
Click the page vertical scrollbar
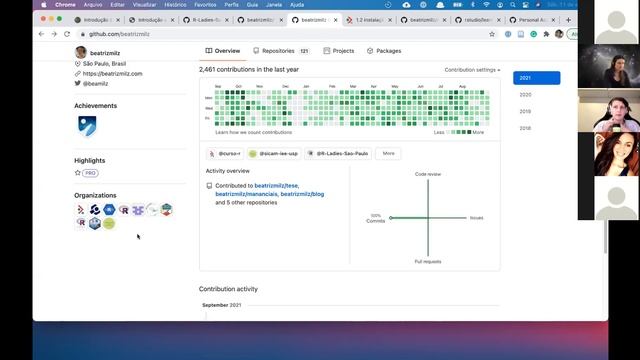(x=605, y=237)
